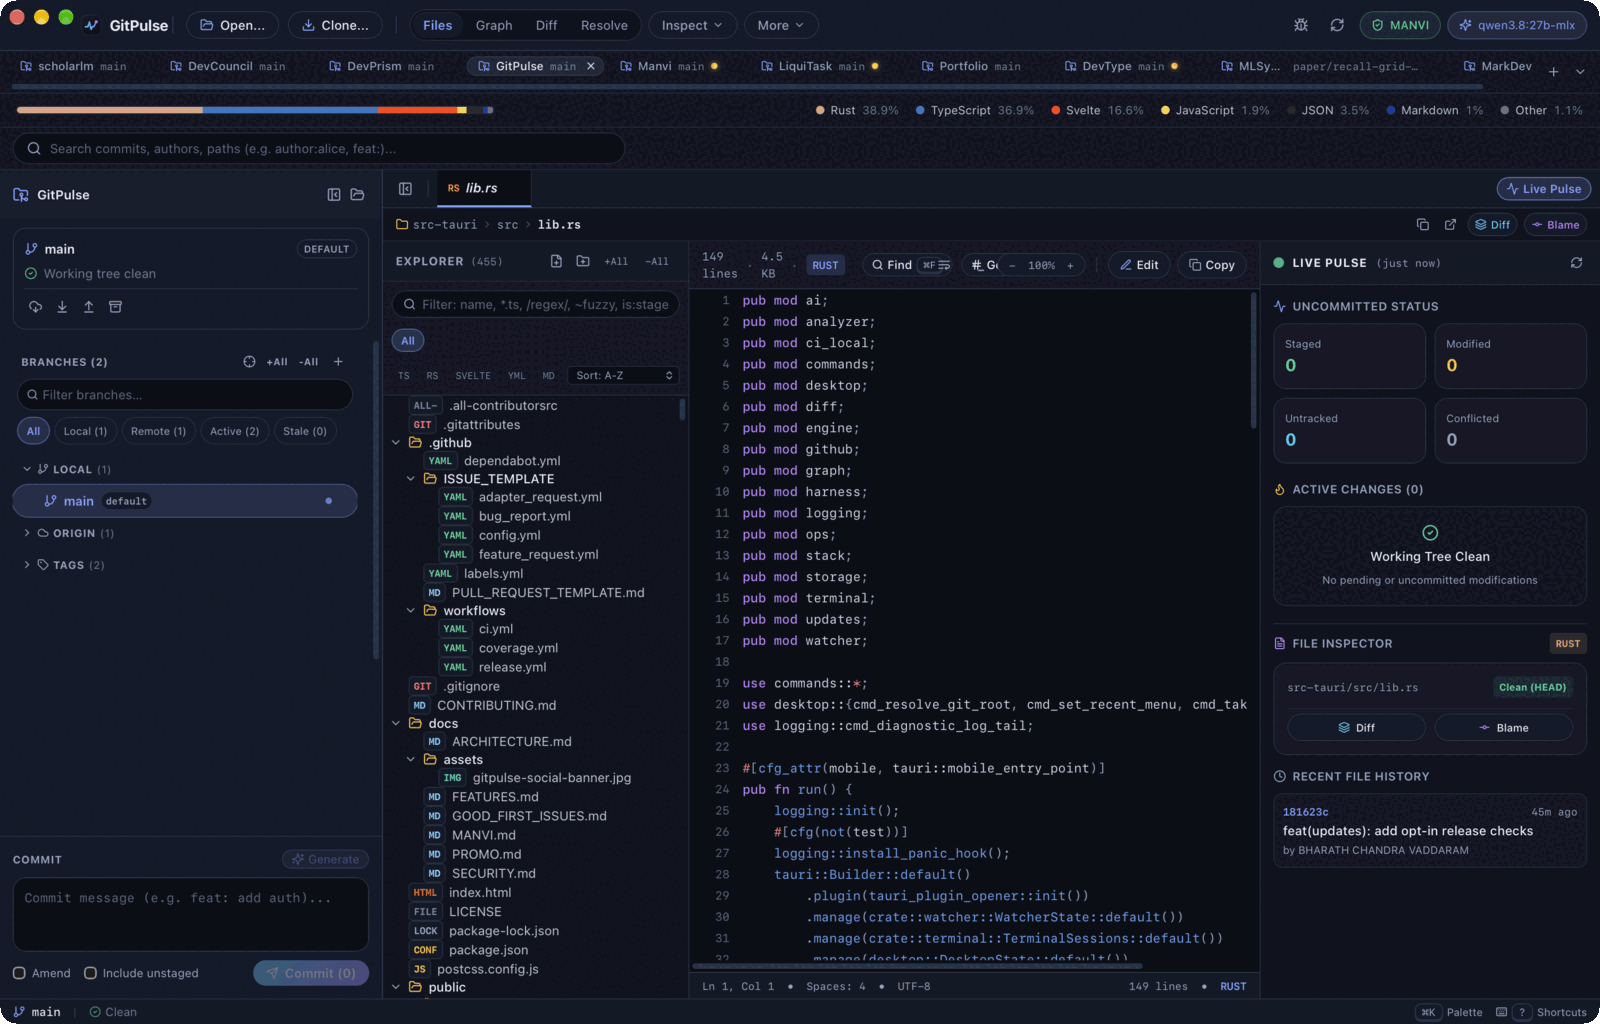
Task: Open the LiquiTask repository tab
Action: (819, 66)
